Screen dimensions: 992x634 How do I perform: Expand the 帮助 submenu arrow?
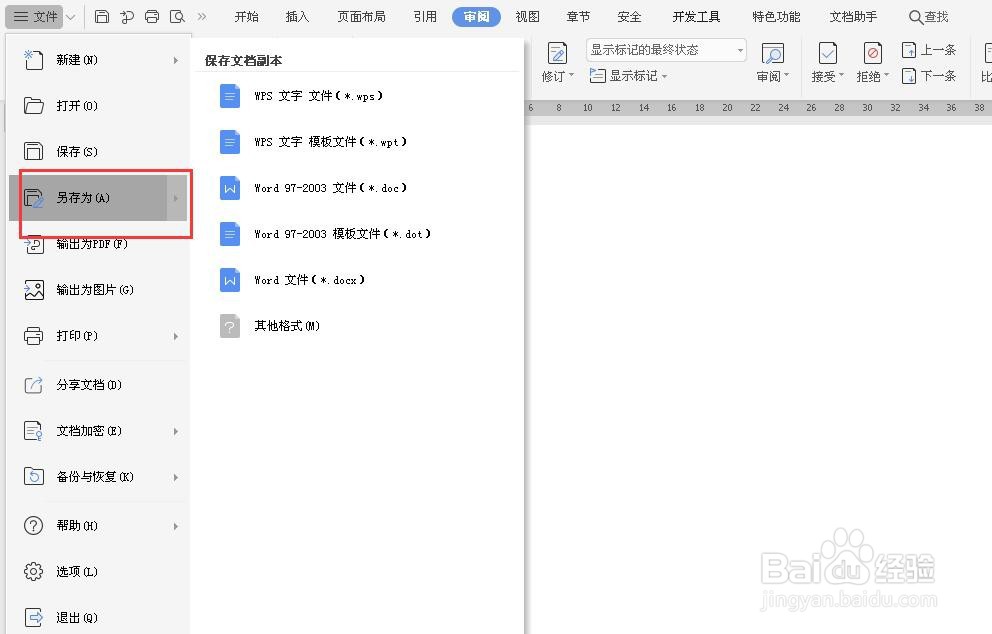[176, 526]
